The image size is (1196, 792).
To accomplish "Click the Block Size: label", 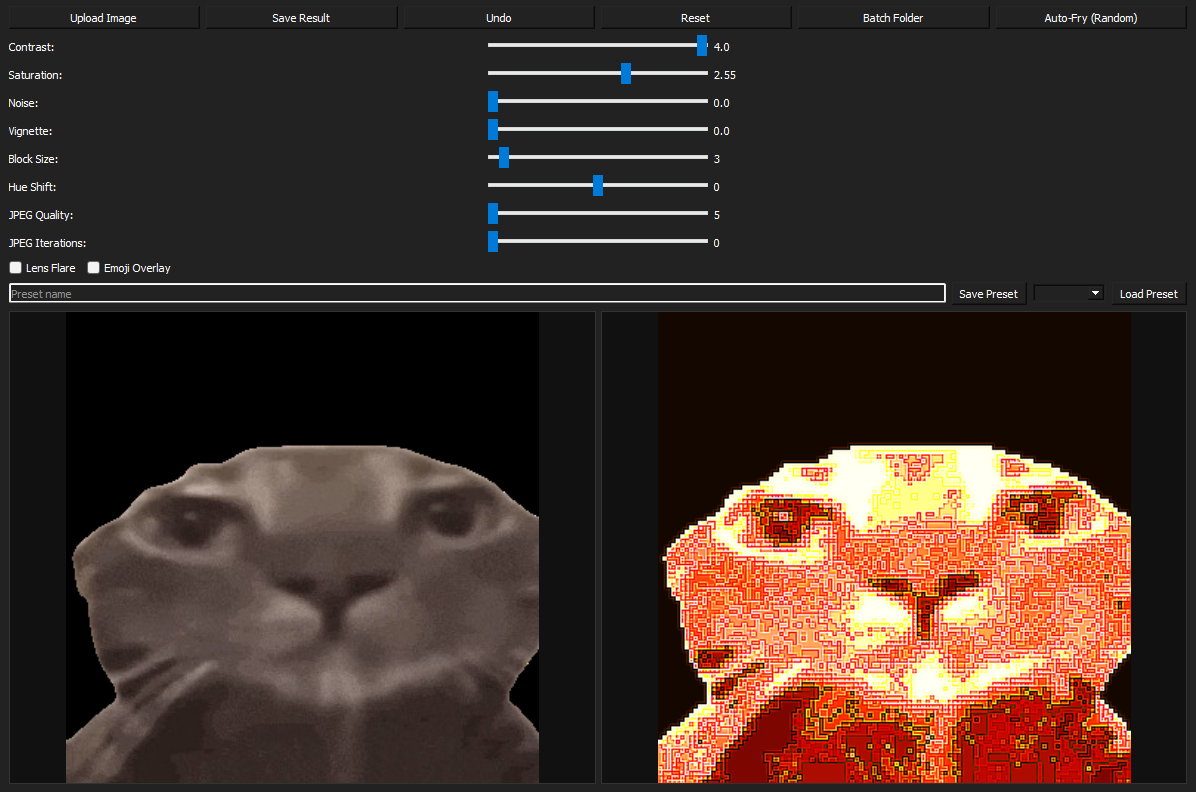I will click(x=33, y=159).
